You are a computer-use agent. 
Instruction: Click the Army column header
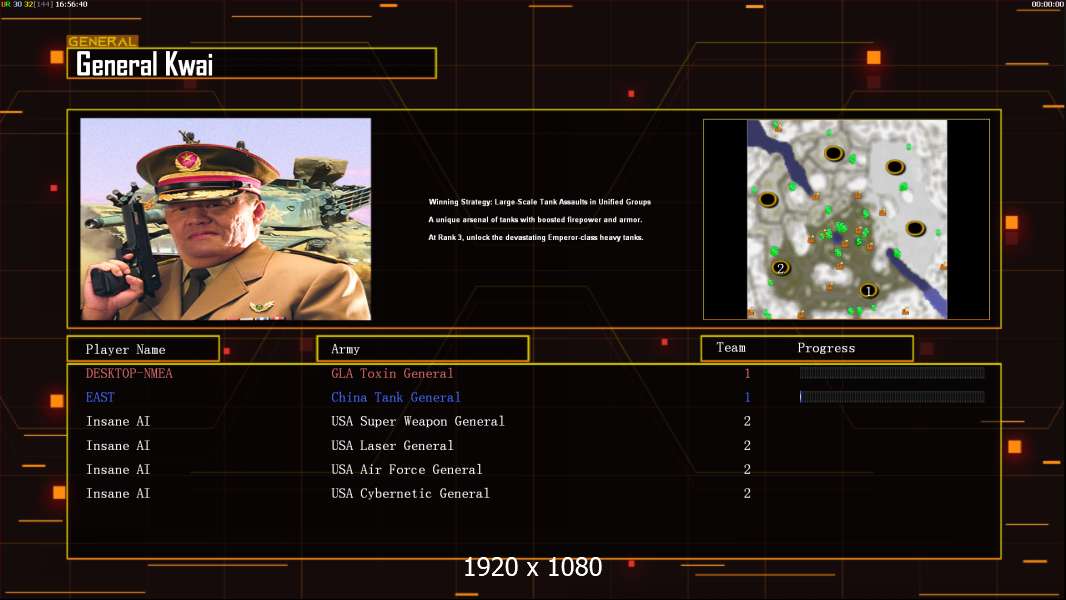pos(423,349)
